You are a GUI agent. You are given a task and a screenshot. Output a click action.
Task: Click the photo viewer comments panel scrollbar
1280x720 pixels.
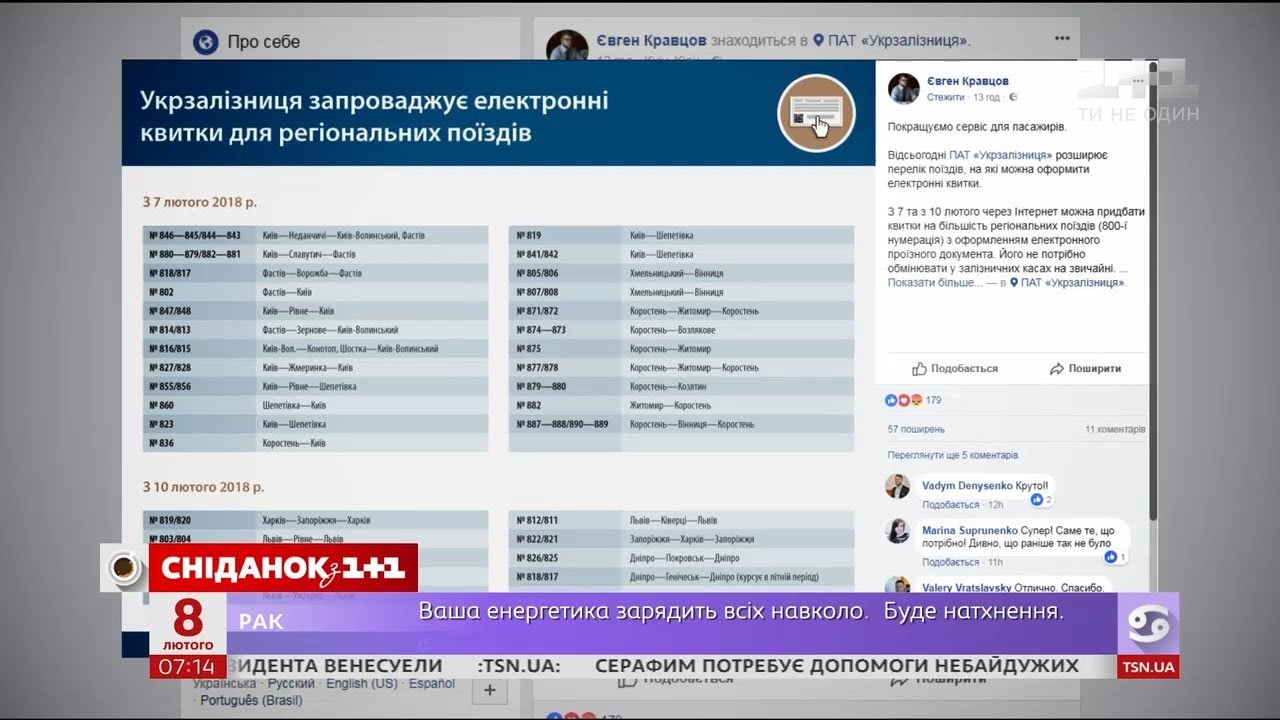point(1153,290)
